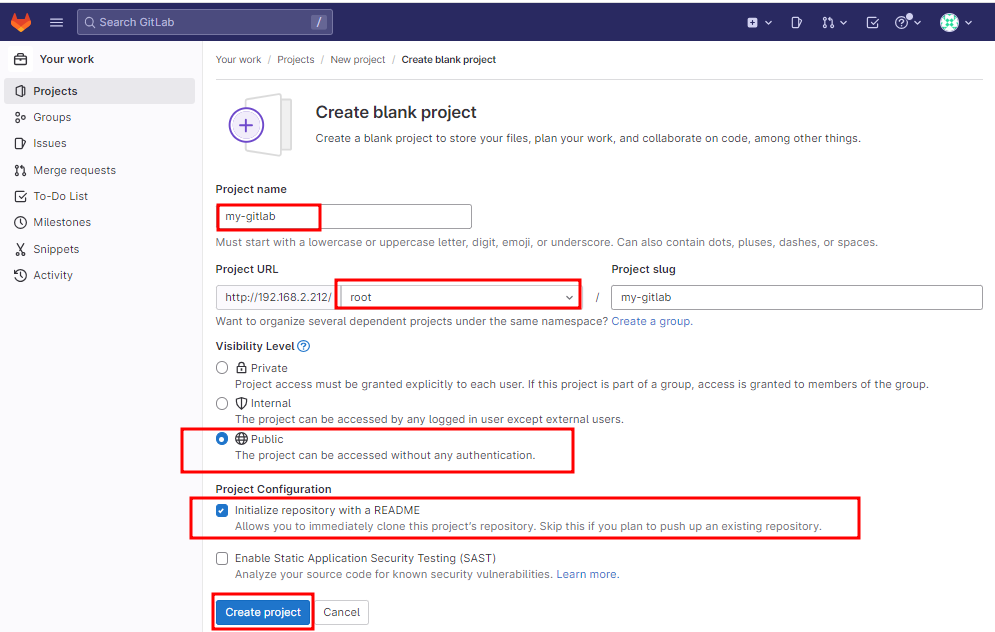Click the Cancel button
995x632 pixels.
[x=341, y=612]
